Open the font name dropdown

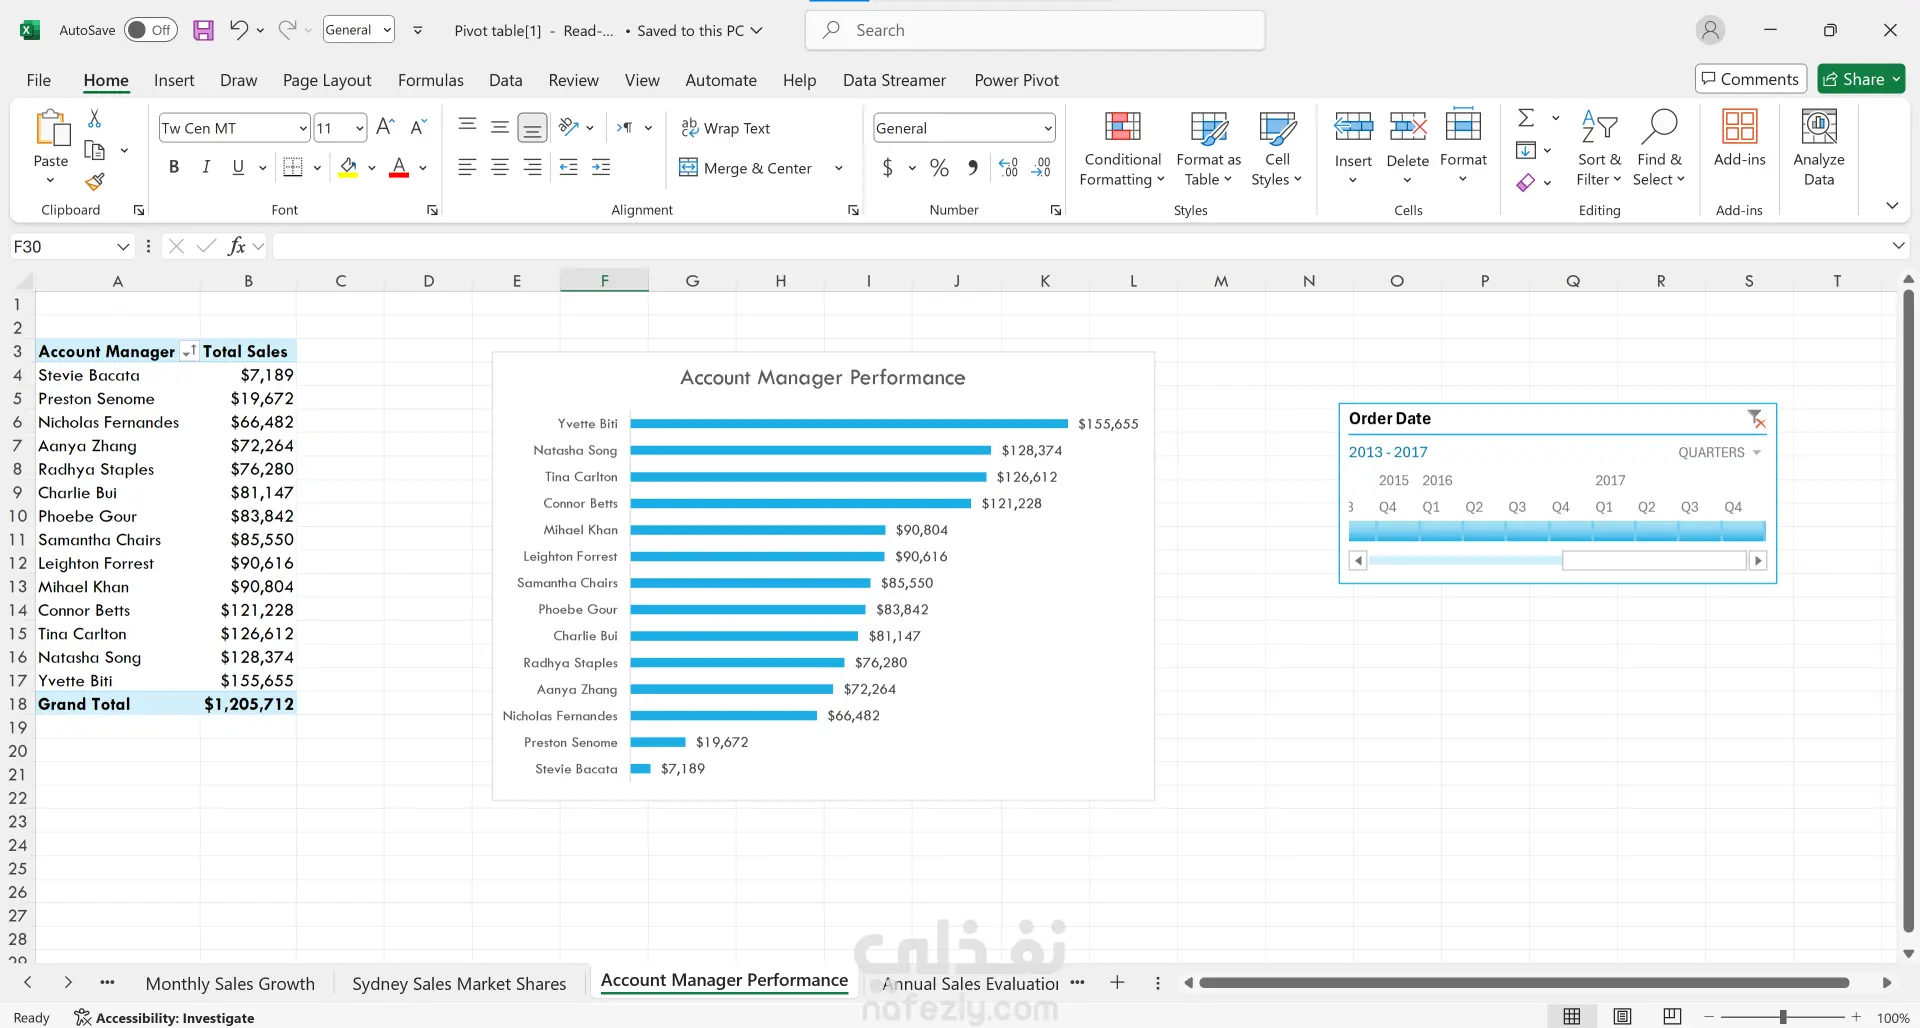click(x=302, y=128)
